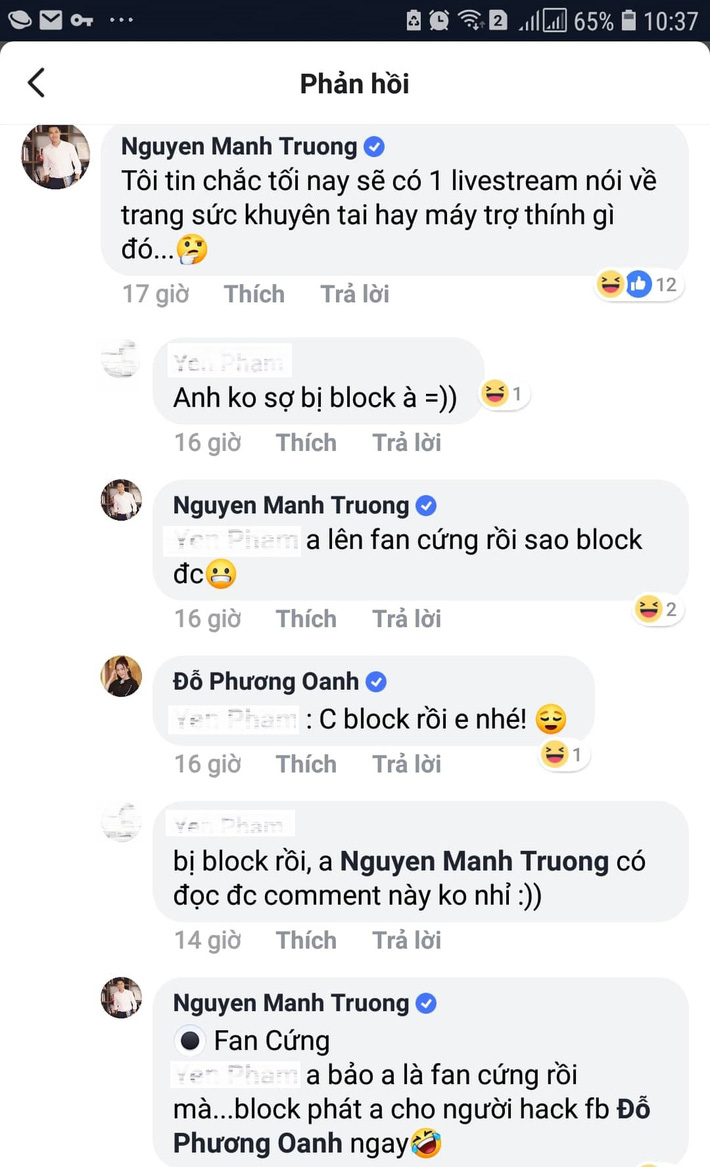Image resolution: width=710 pixels, height=1167 pixels.
Task: Tap the verified badge next to Nguyen Manh Truong
Action: [x=374, y=146]
